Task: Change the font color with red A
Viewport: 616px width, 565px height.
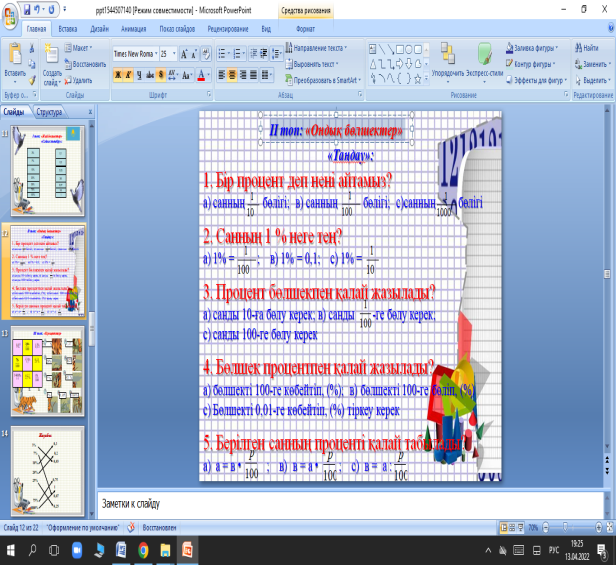Action: tap(201, 75)
